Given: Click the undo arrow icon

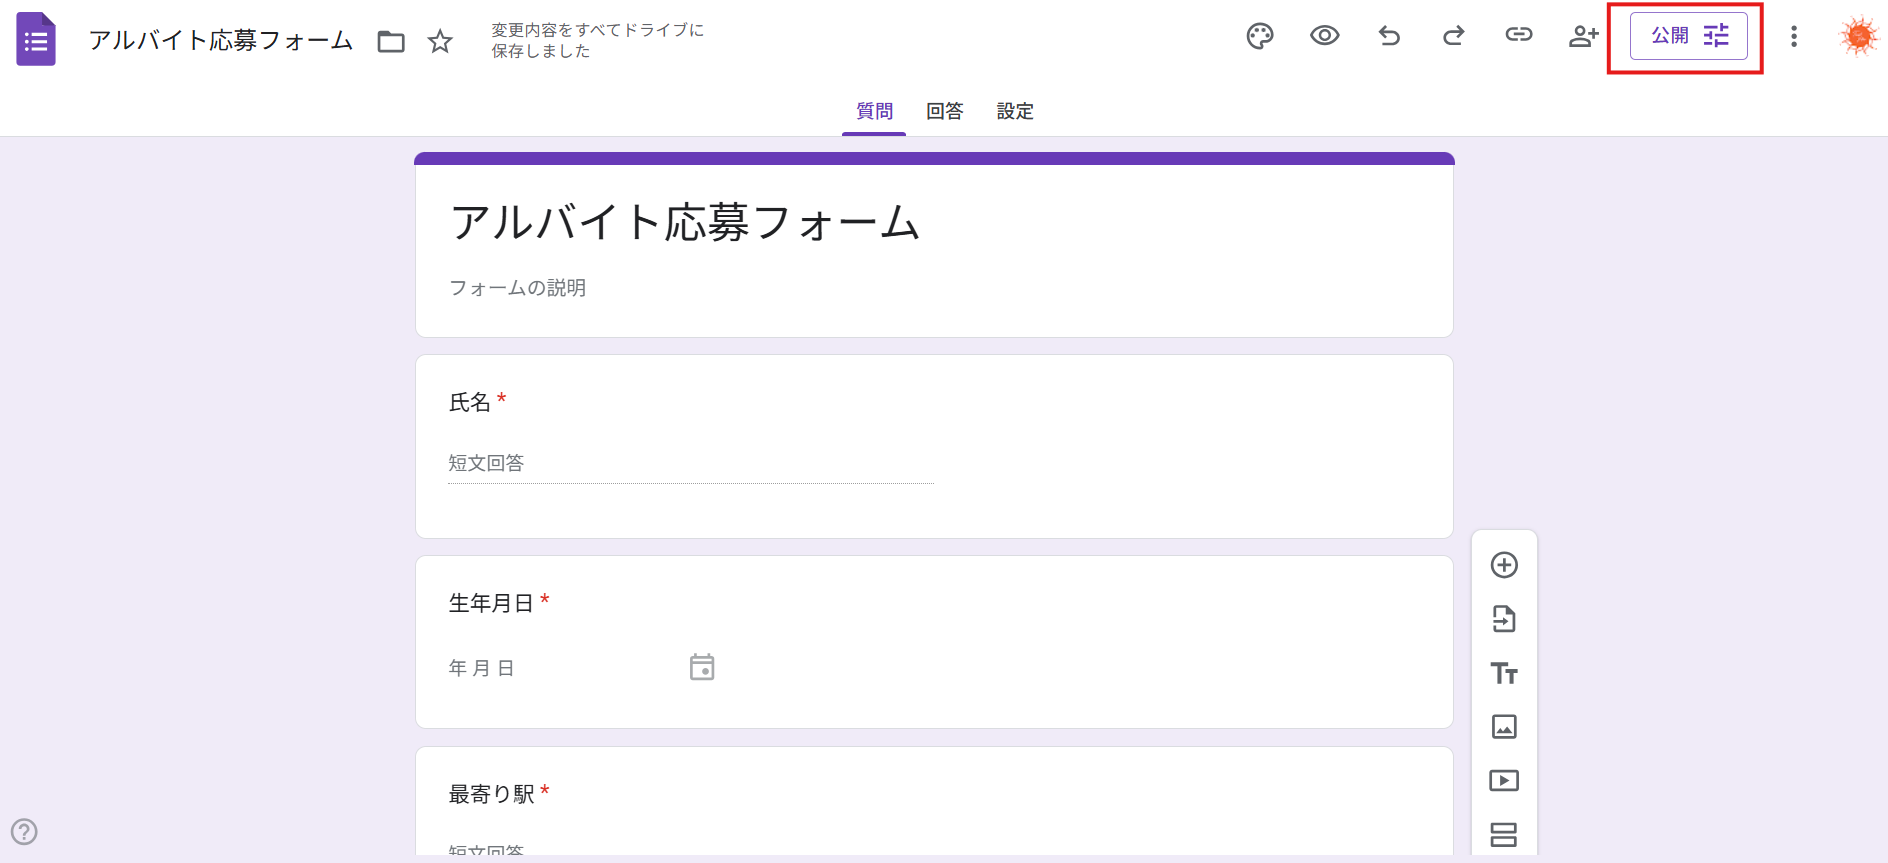Looking at the screenshot, I should point(1389,36).
